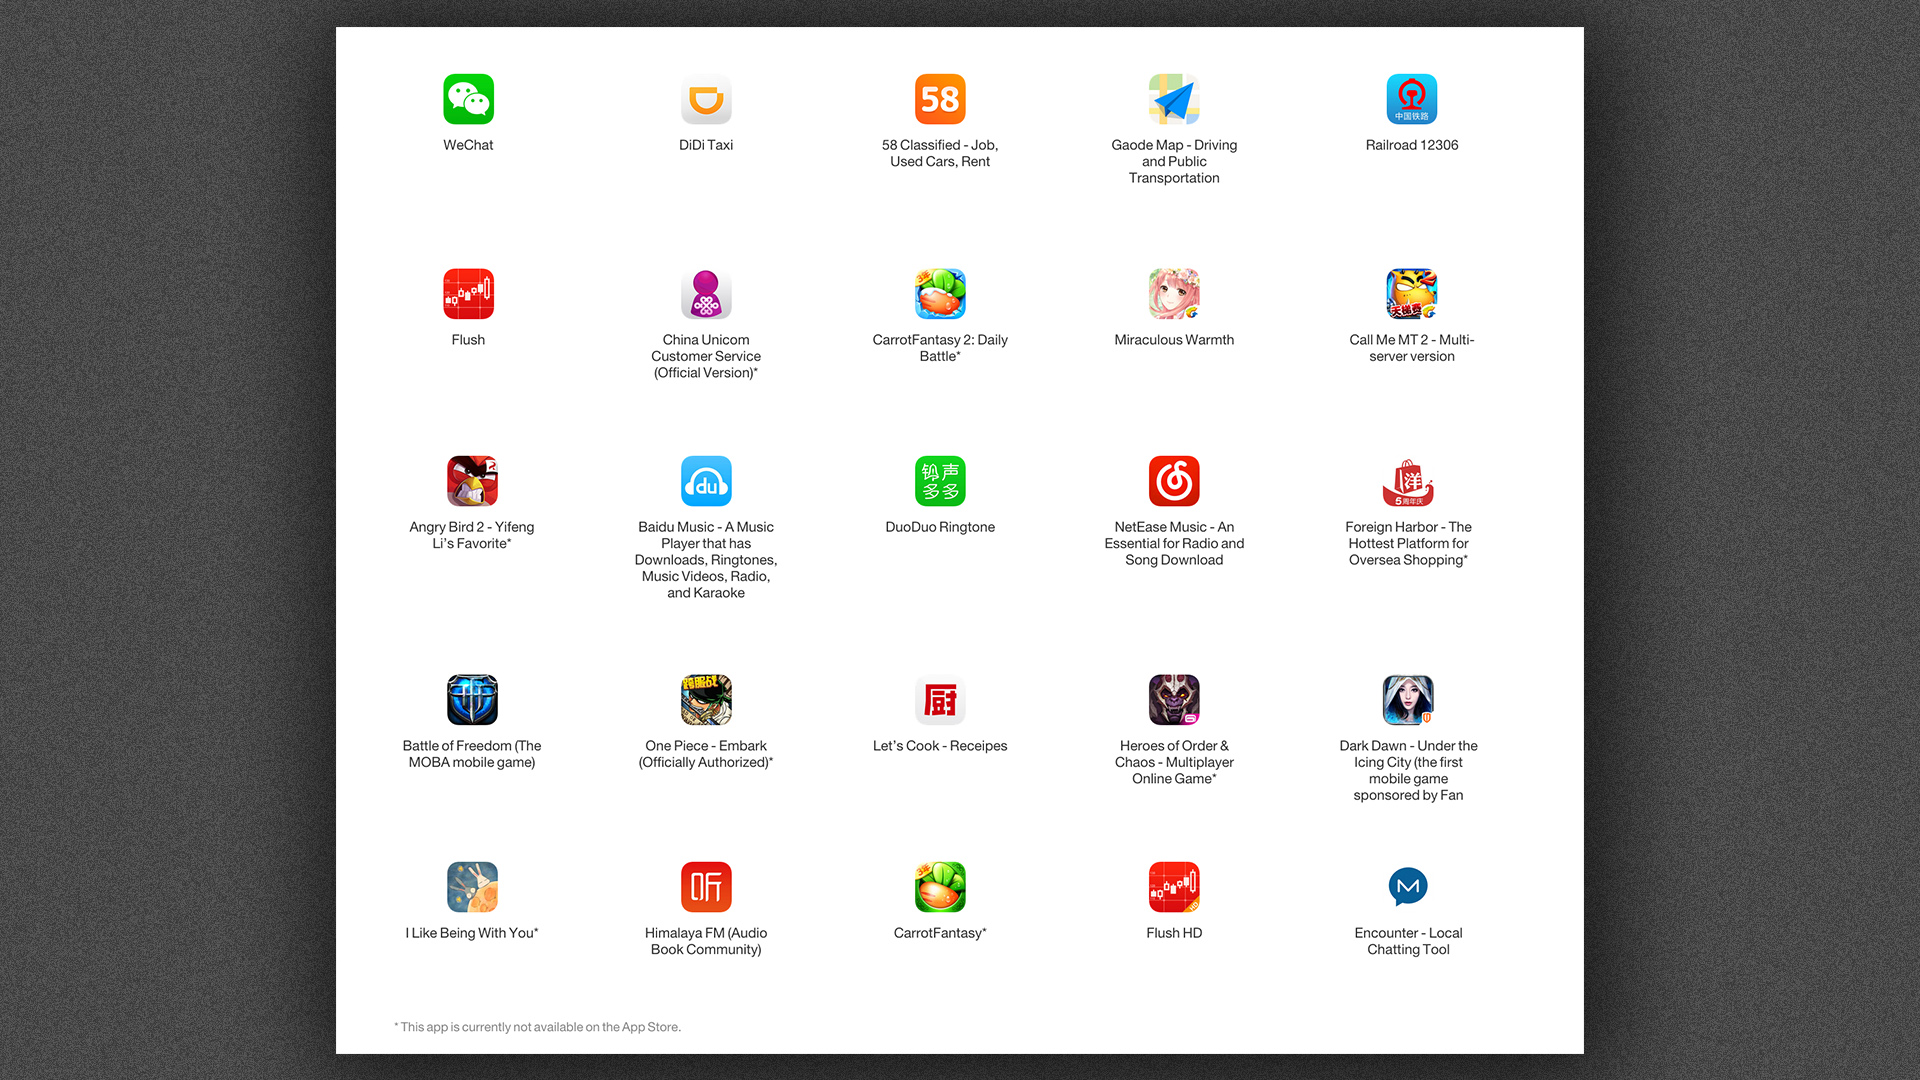Open Battle of Freedom MOBA icon
Screen dimensions: 1920x1080
[470, 700]
